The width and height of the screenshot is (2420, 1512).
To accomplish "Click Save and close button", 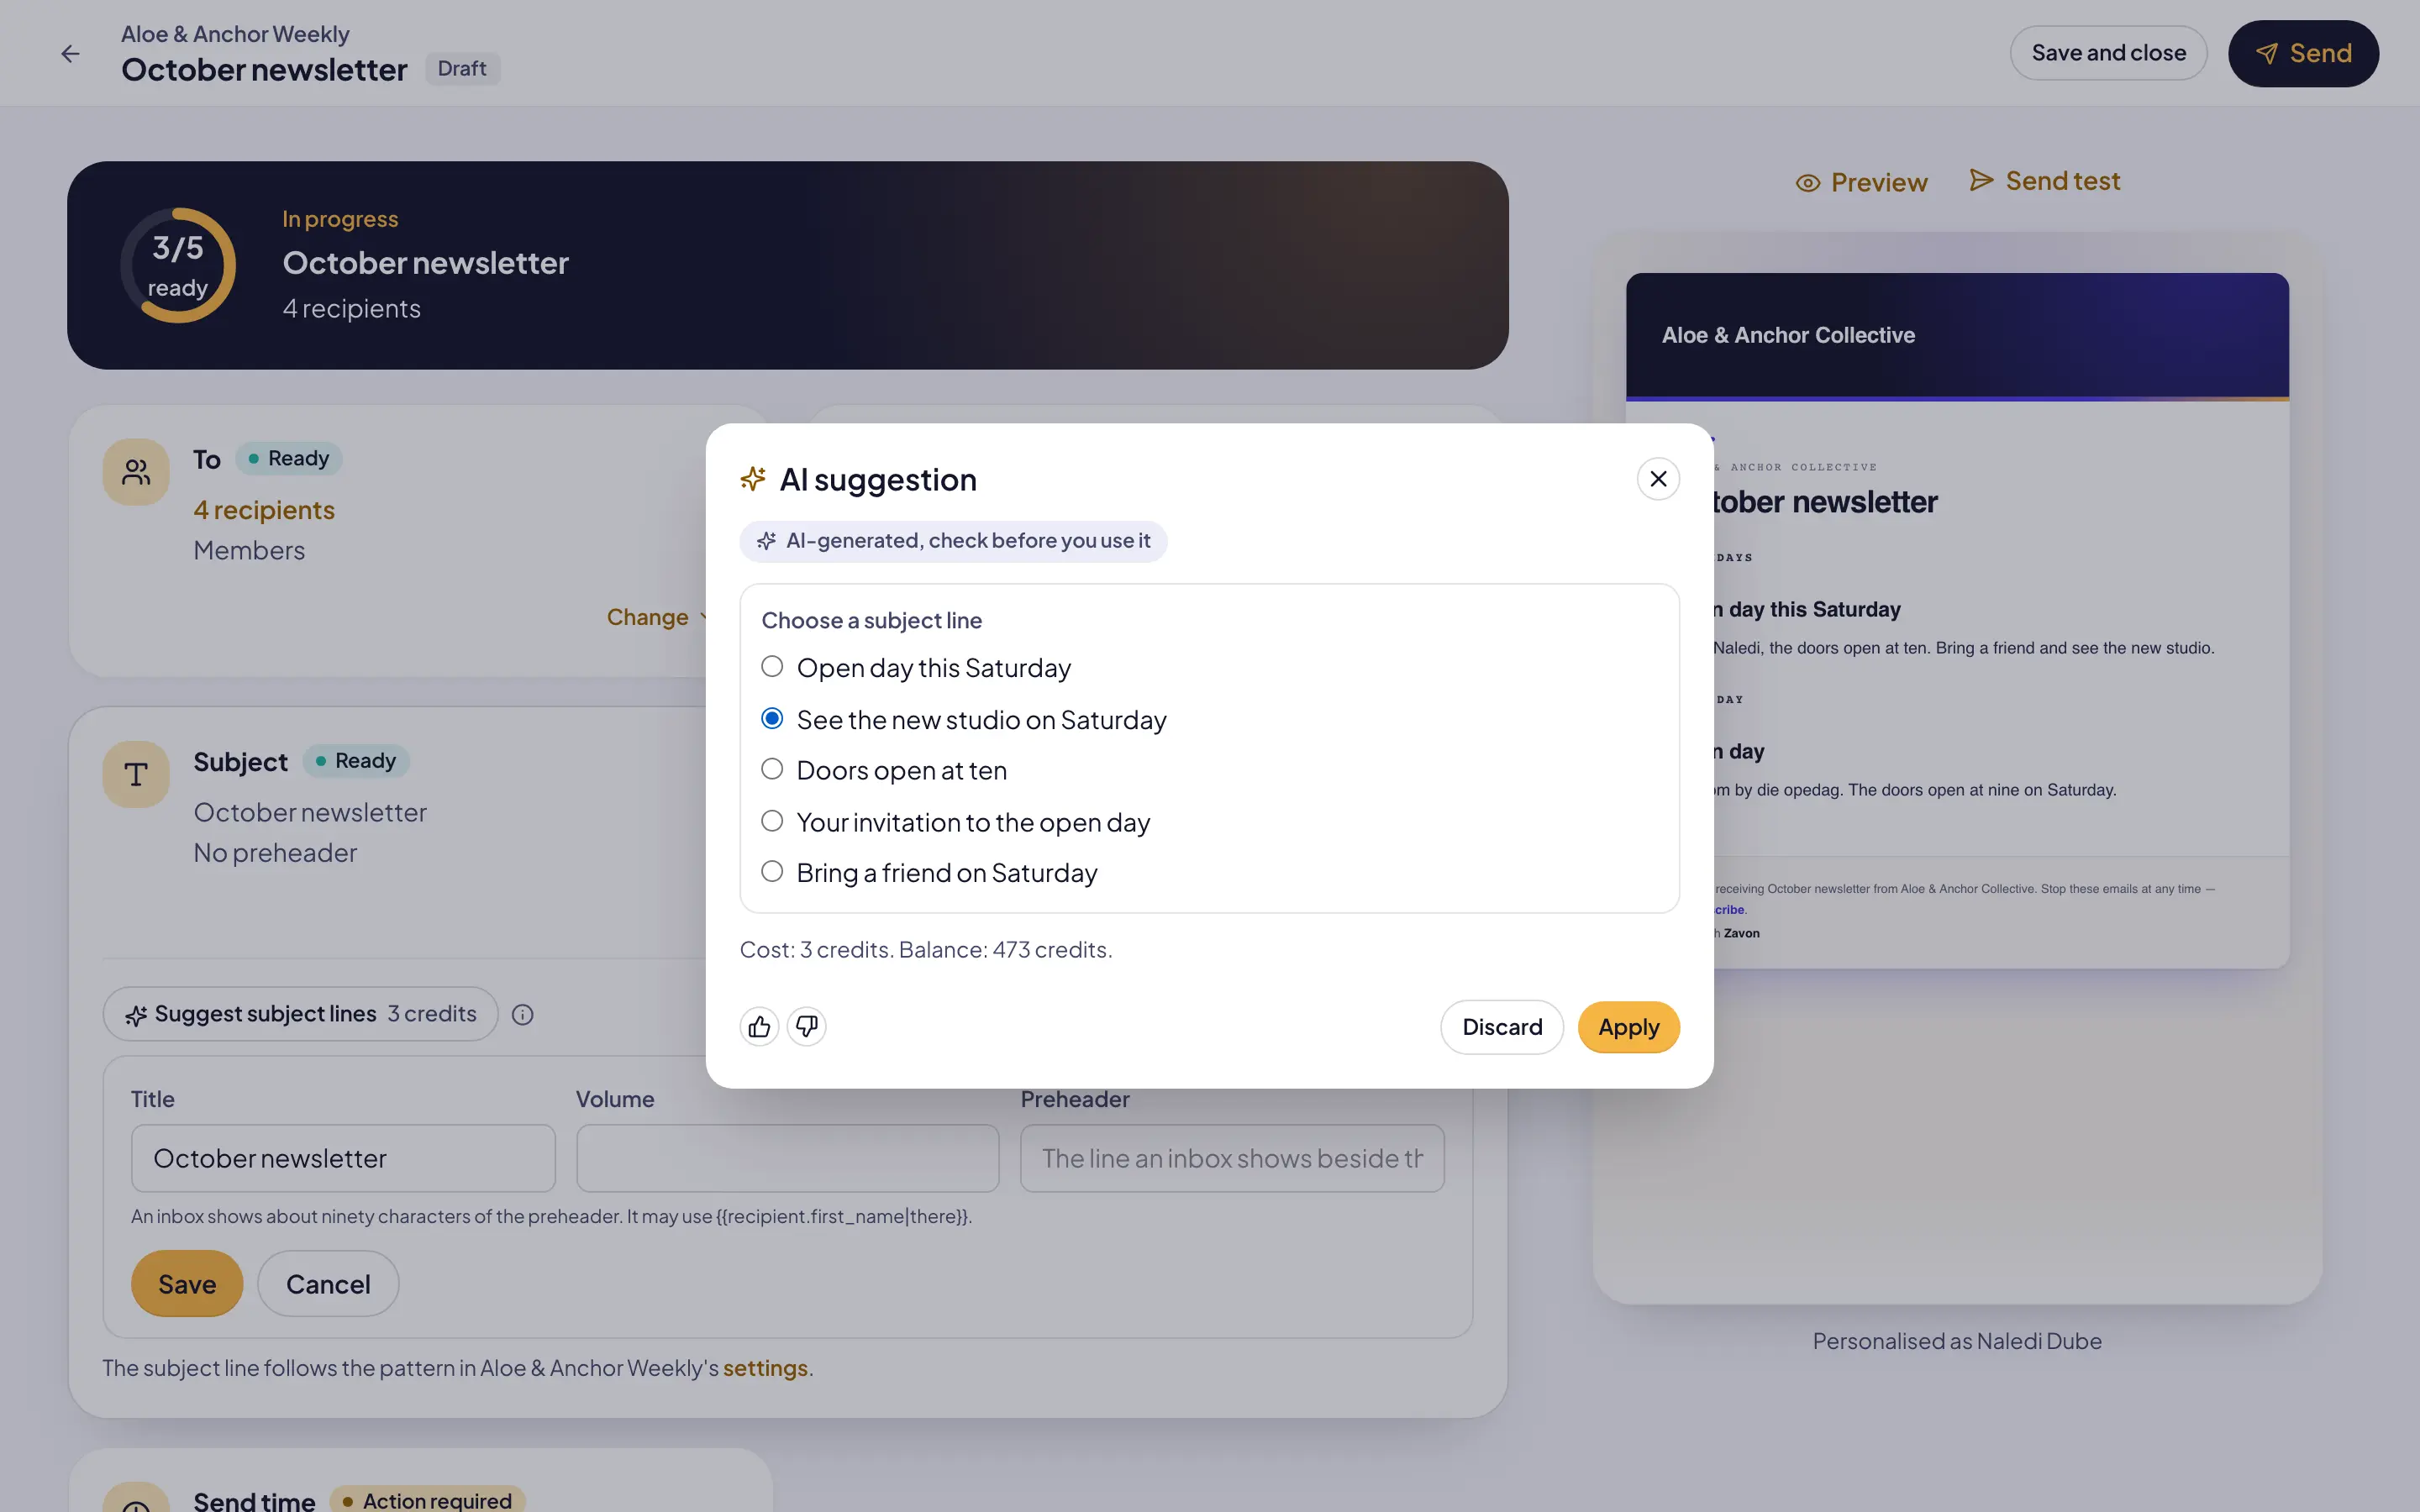I will coord(2108,53).
